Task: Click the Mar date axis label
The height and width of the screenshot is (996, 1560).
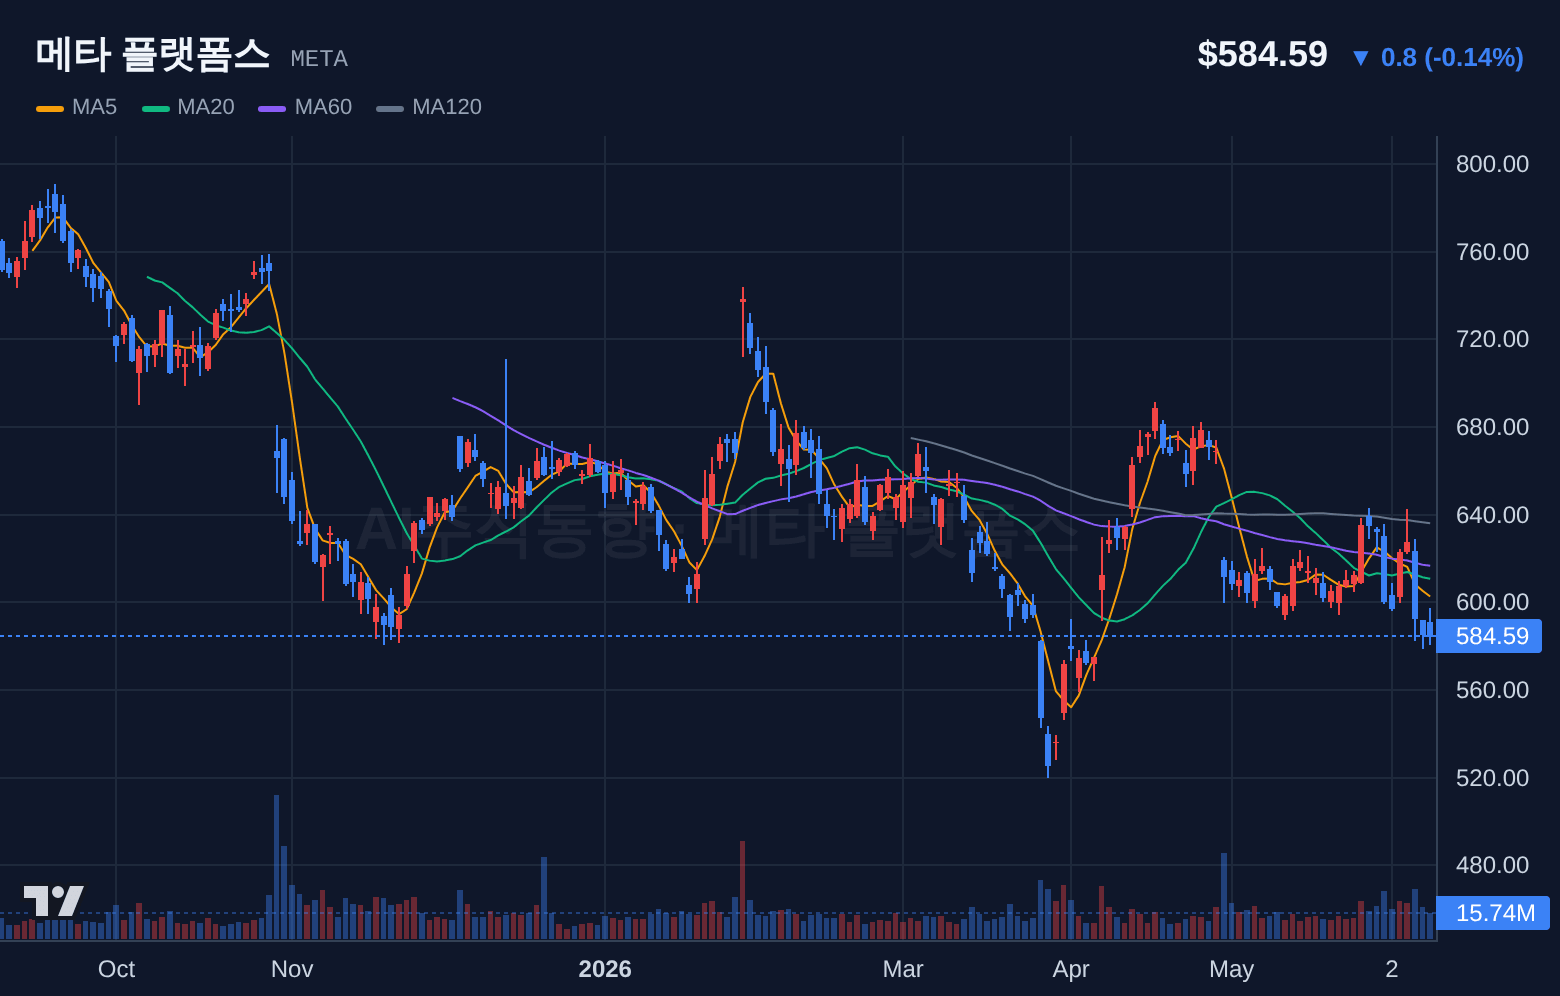Action: 903,969
